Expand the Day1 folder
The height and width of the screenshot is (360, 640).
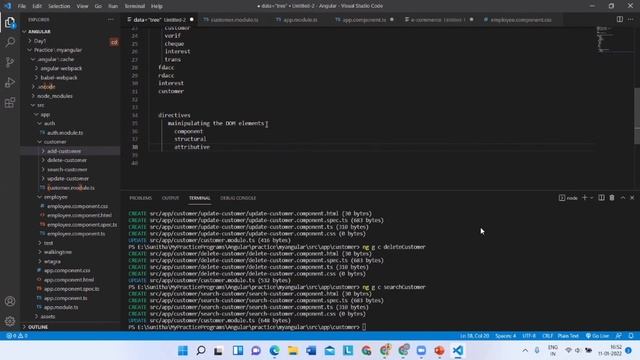pos(40,41)
